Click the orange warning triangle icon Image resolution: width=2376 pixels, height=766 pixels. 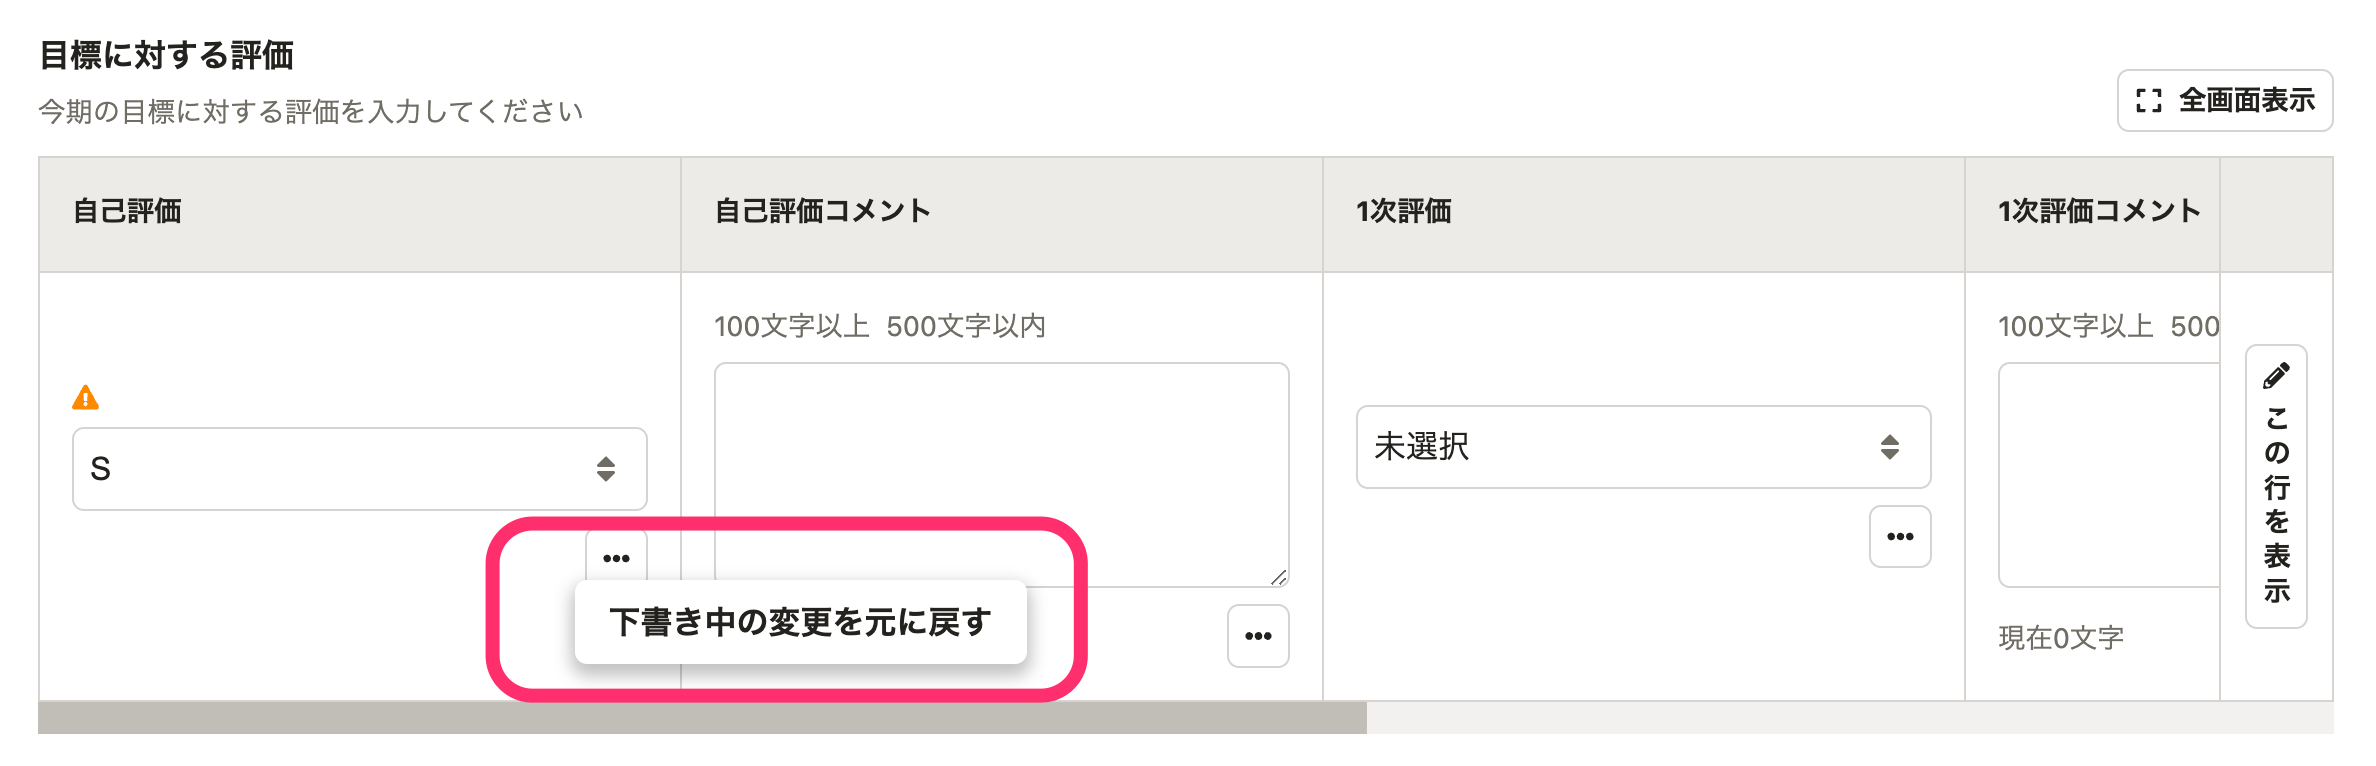click(x=86, y=398)
